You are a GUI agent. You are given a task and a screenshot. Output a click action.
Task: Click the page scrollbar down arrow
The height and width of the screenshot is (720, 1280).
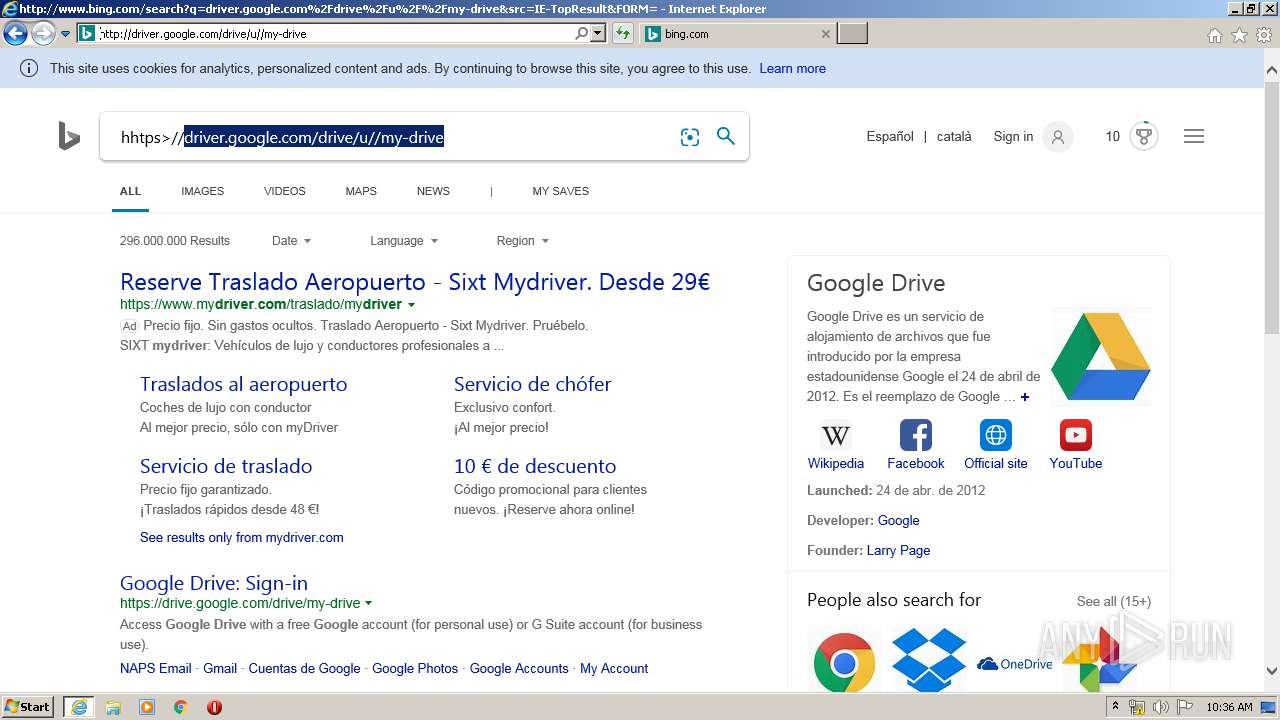[x=1271, y=671]
